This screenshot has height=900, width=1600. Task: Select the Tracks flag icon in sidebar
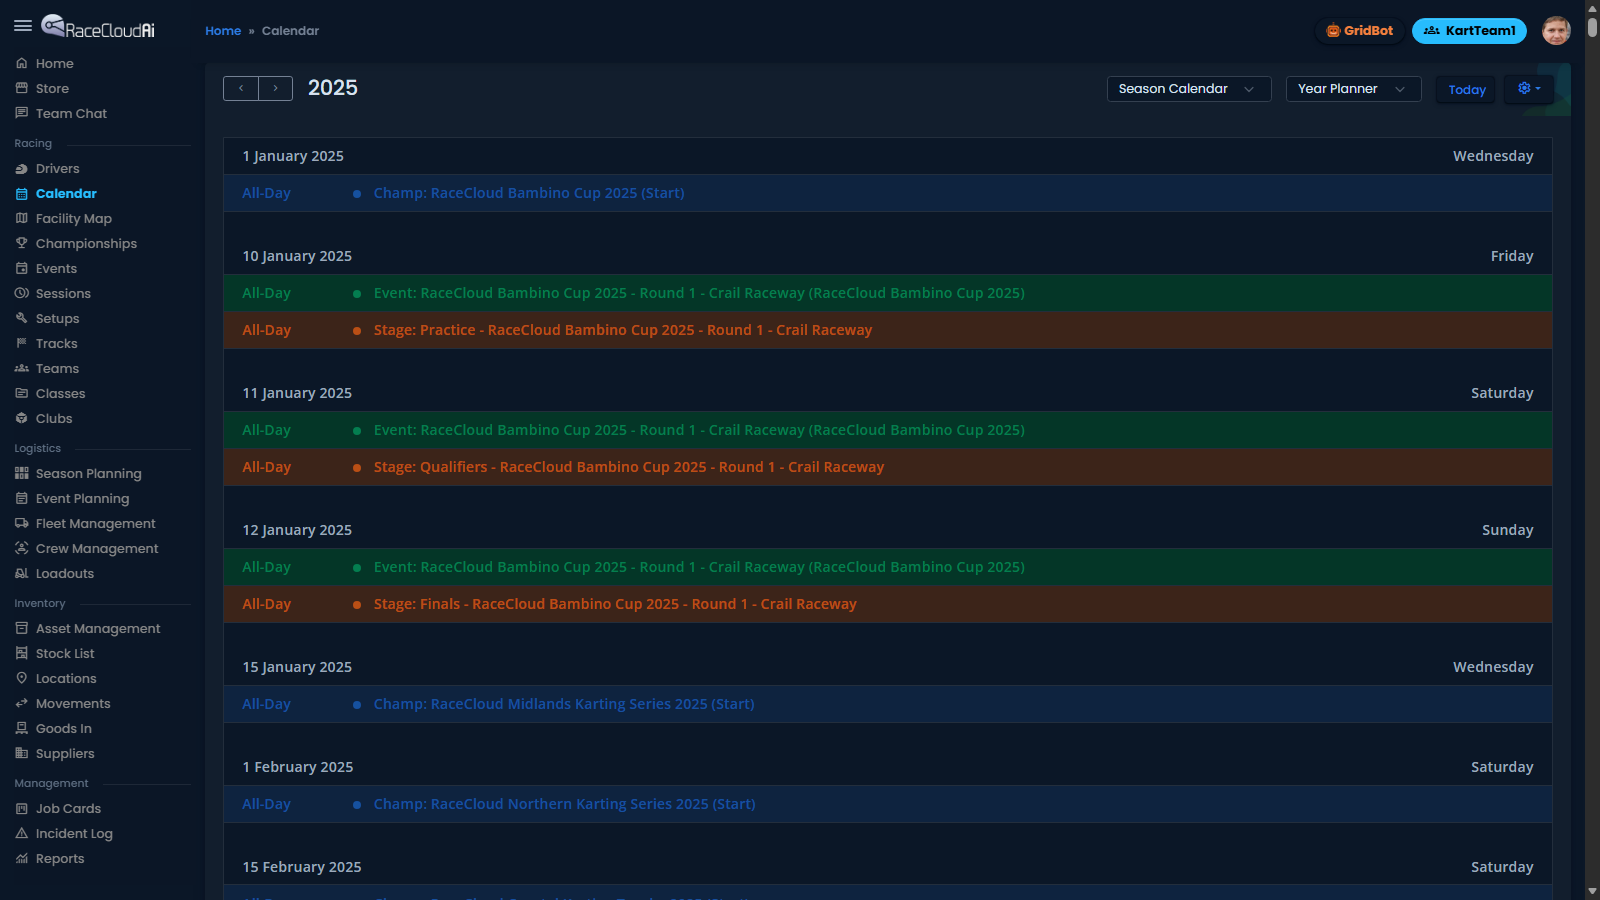click(x=21, y=343)
